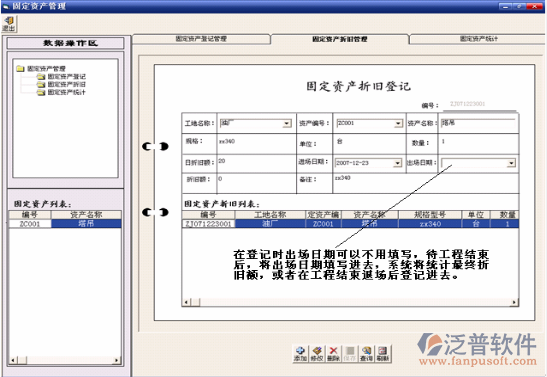The image size is (547, 377).
Task: Open the 进场日期 date dropdown arrow
Action: pyautogui.click(x=397, y=163)
